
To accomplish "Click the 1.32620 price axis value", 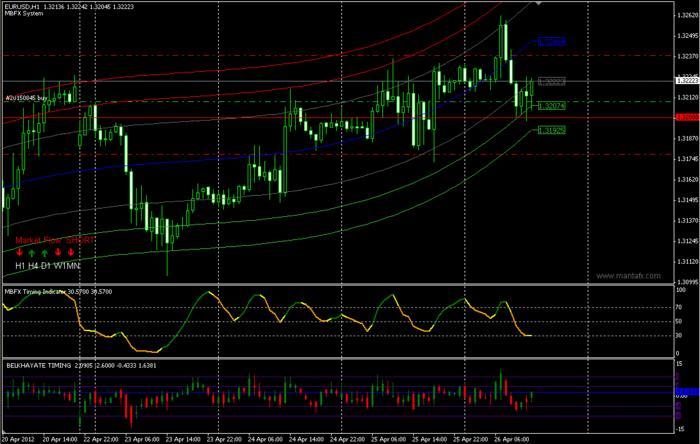I will [x=688, y=15].
